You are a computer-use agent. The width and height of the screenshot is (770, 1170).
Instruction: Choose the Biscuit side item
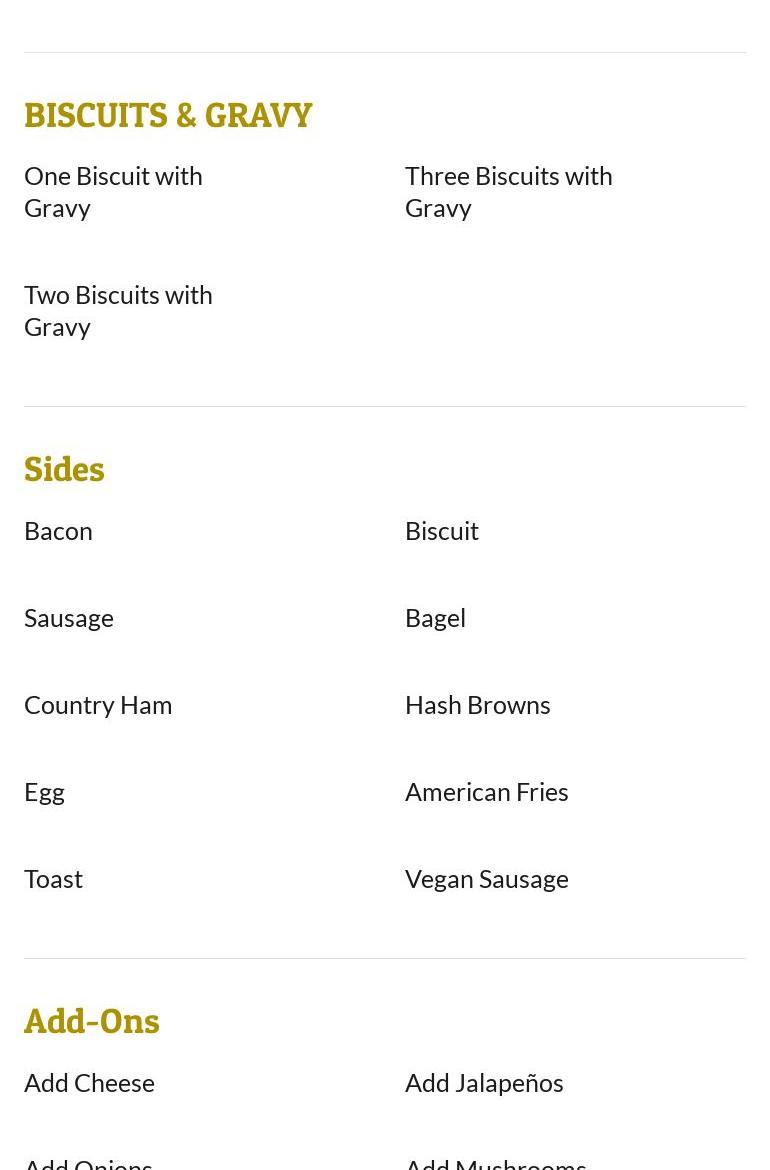click(442, 531)
